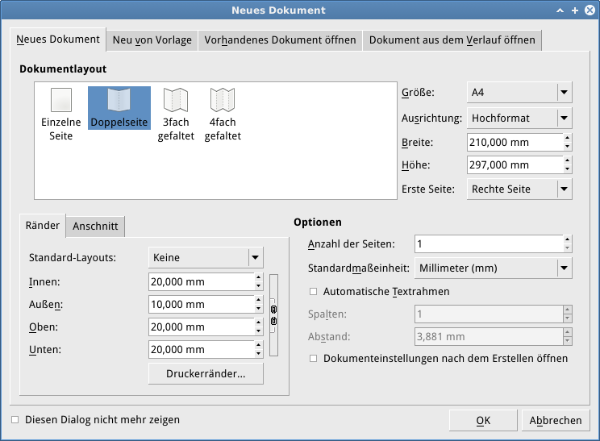
Task: Tick Diesen Dialog nicht mehr zeigen
Action: pos(14,419)
